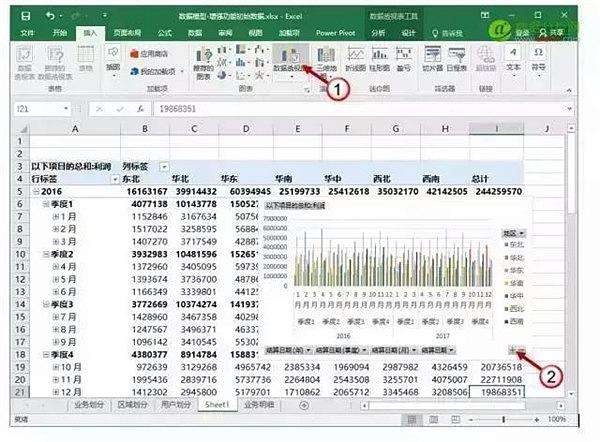Click chart expand/collapse field buttons at bottom-right
Screen dimensions: 600x442
[x=517, y=349]
